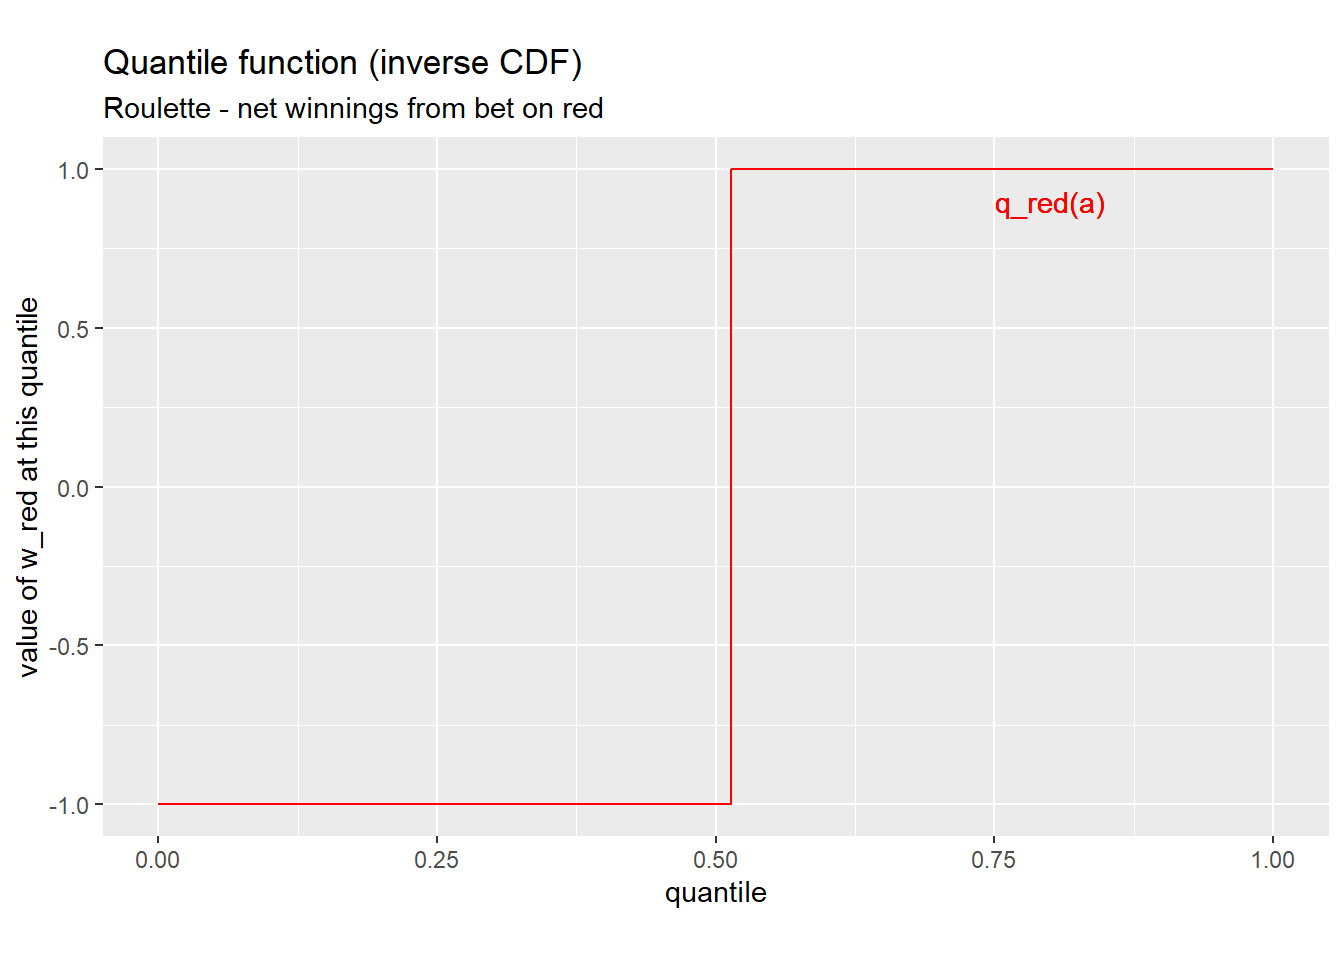The height and width of the screenshot is (960, 1344).
Task: Click the 1.00 x-axis tick label
Action: click(1272, 860)
